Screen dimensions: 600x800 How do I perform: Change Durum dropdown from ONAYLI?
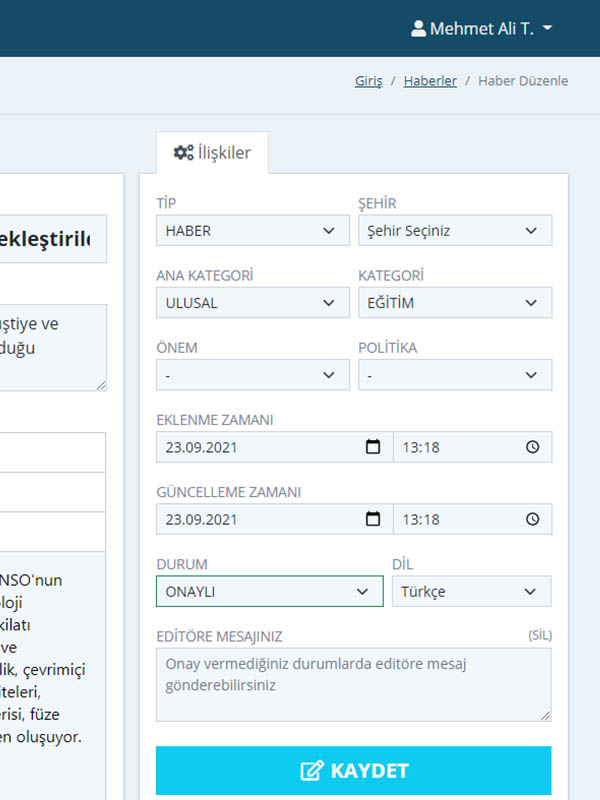[269, 591]
